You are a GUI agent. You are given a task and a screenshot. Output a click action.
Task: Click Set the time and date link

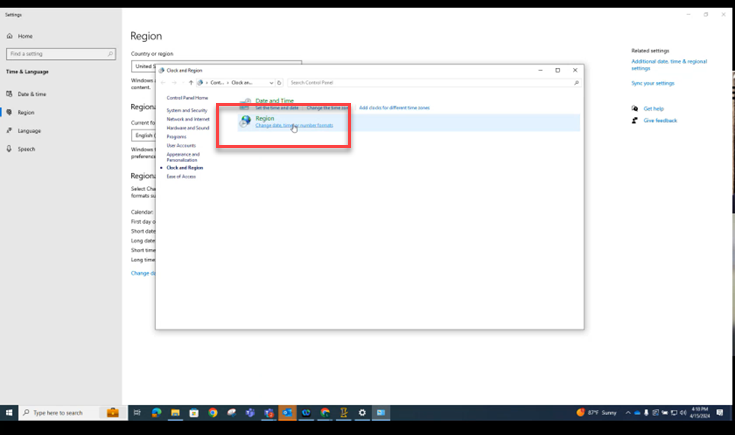277,108
